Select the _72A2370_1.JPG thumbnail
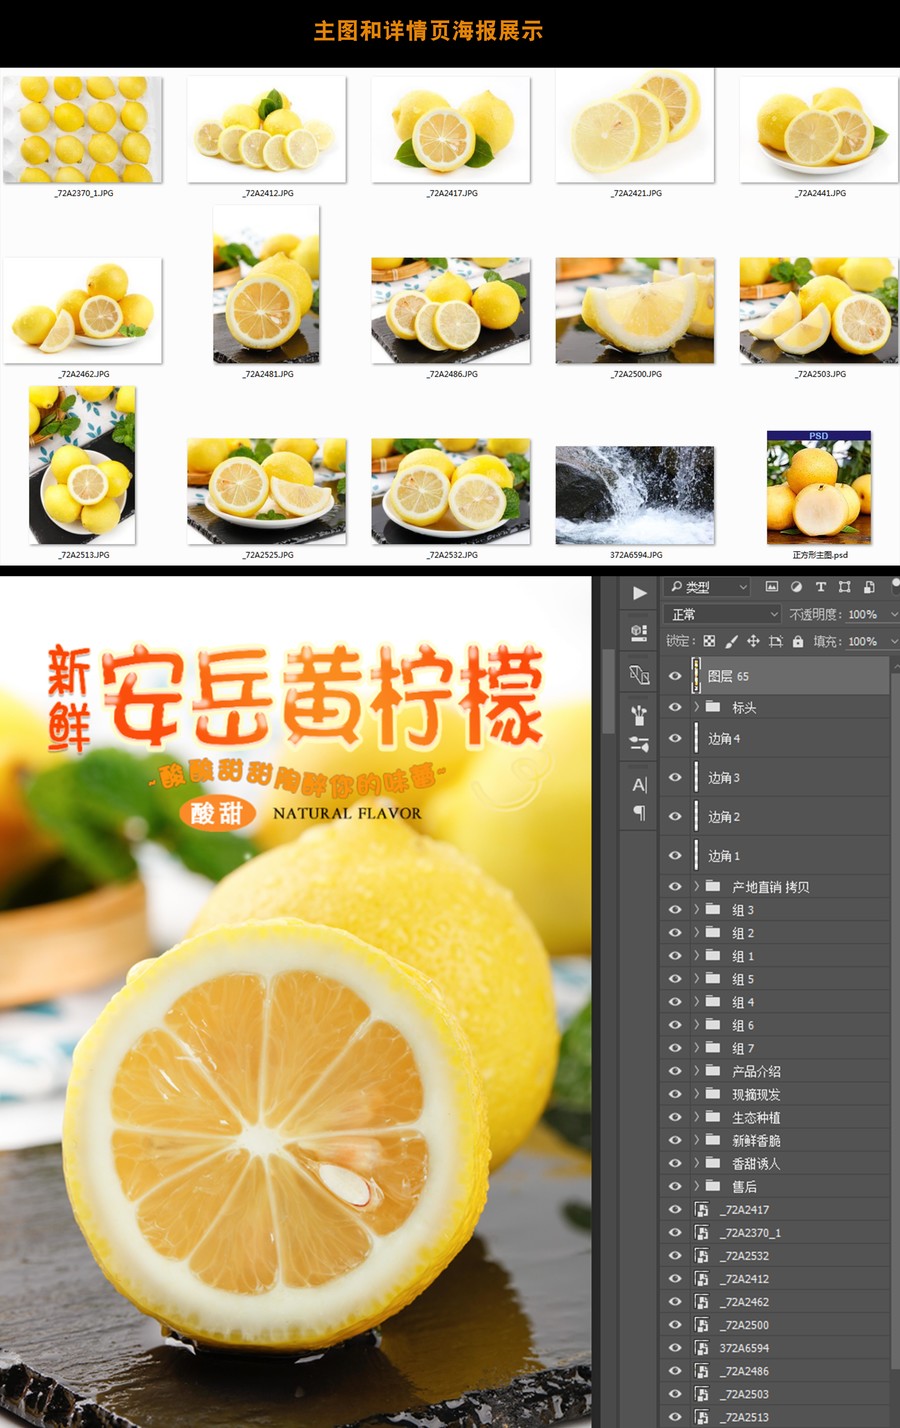Image resolution: width=900 pixels, height=1428 pixels. (x=83, y=129)
